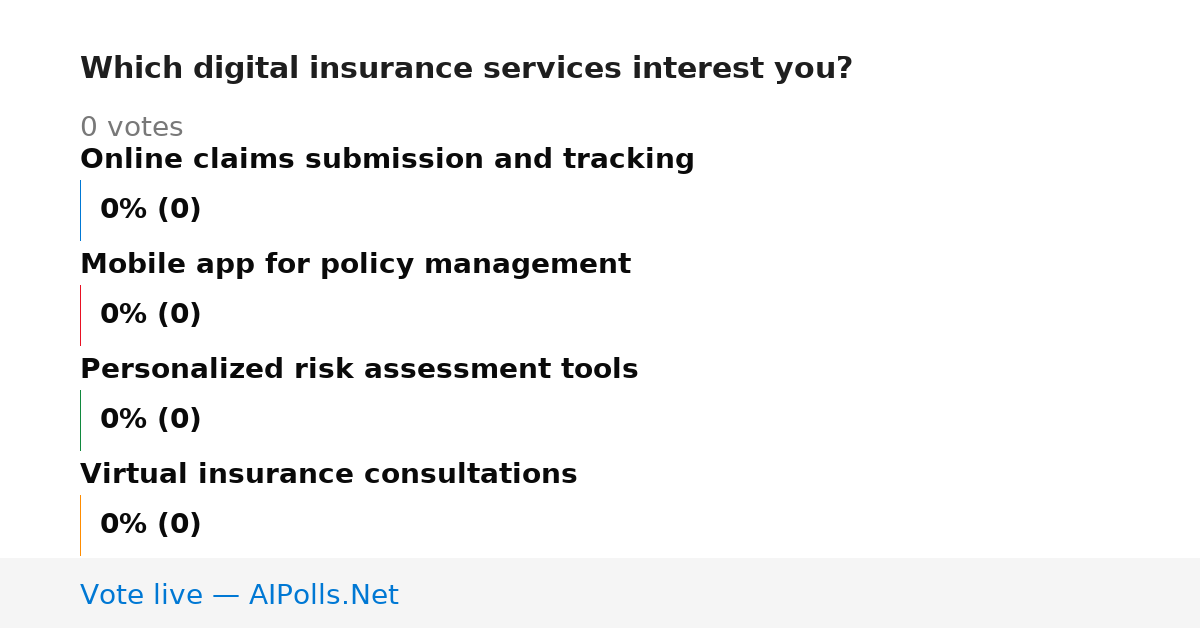Click the '0 votes' total count
This screenshot has height=628, width=1200.
pyautogui.click(x=131, y=128)
